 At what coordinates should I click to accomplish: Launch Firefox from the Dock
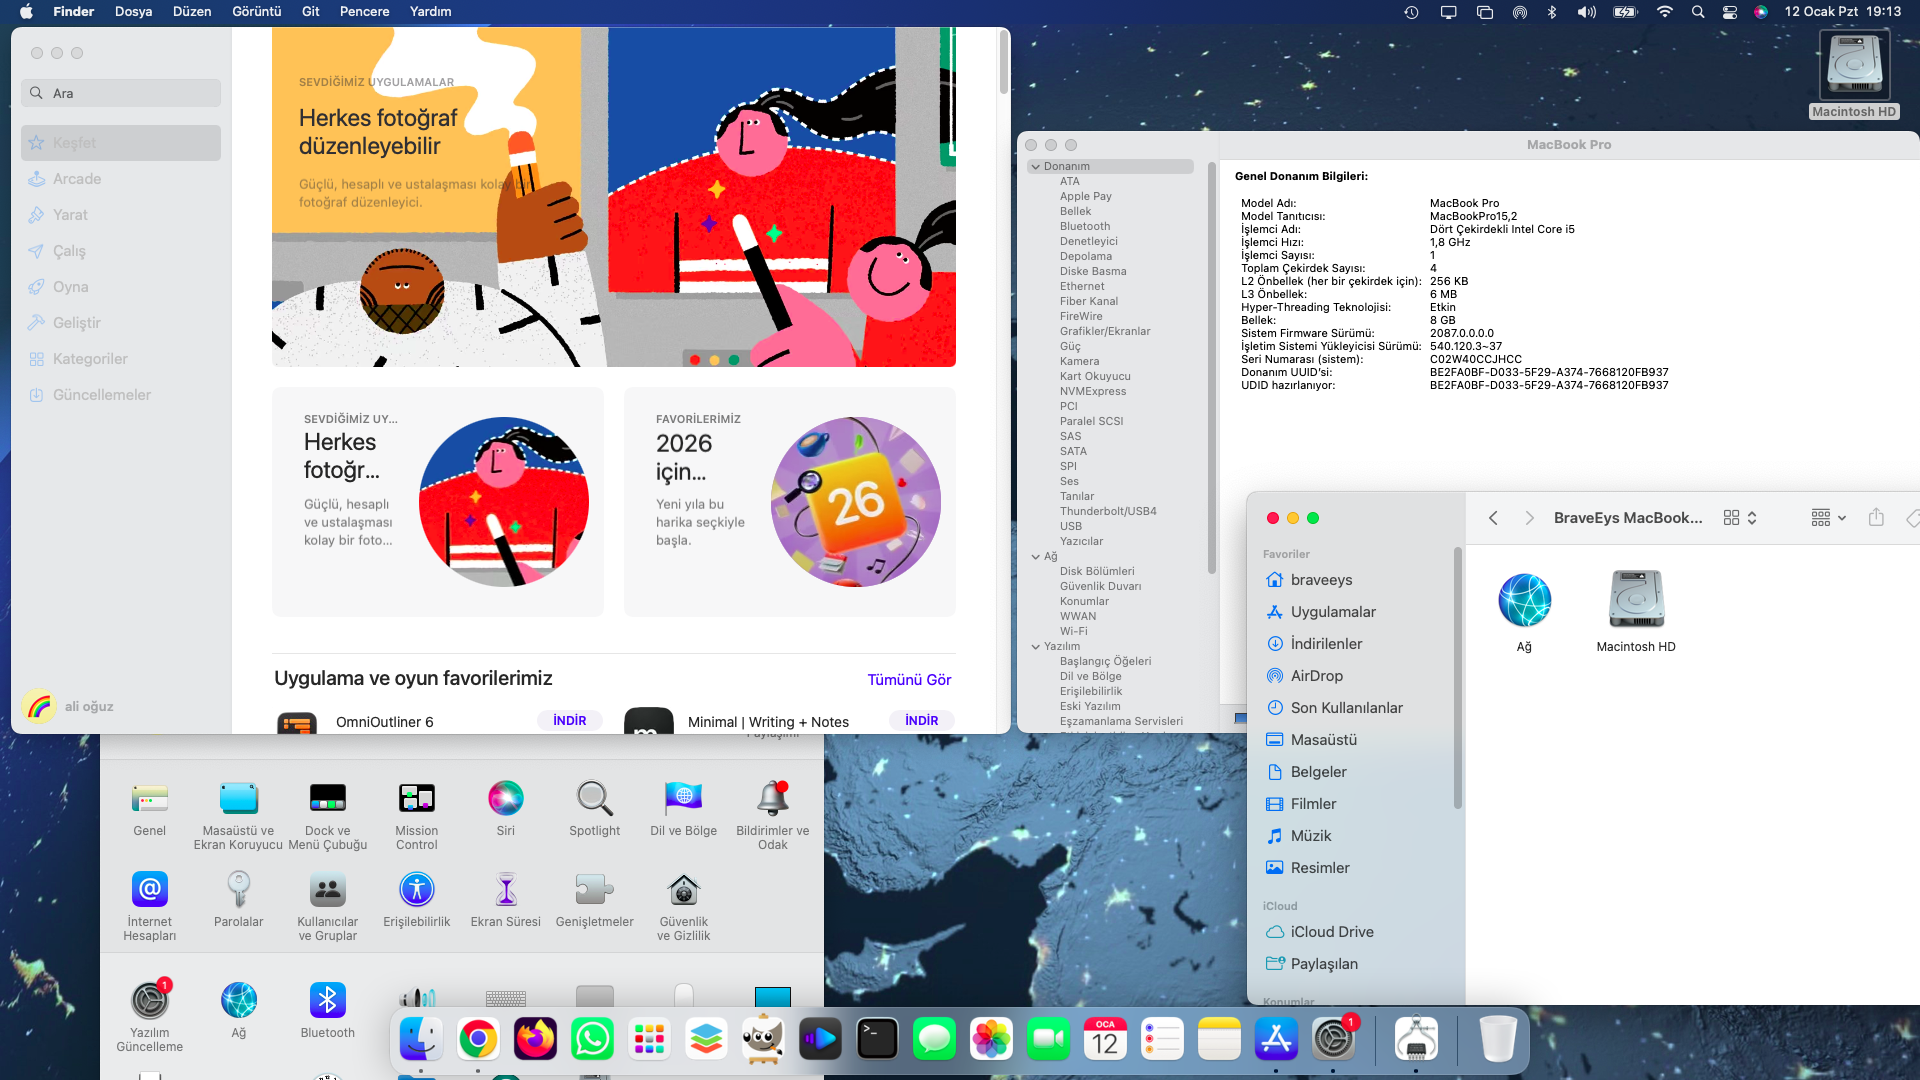[535, 1040]
